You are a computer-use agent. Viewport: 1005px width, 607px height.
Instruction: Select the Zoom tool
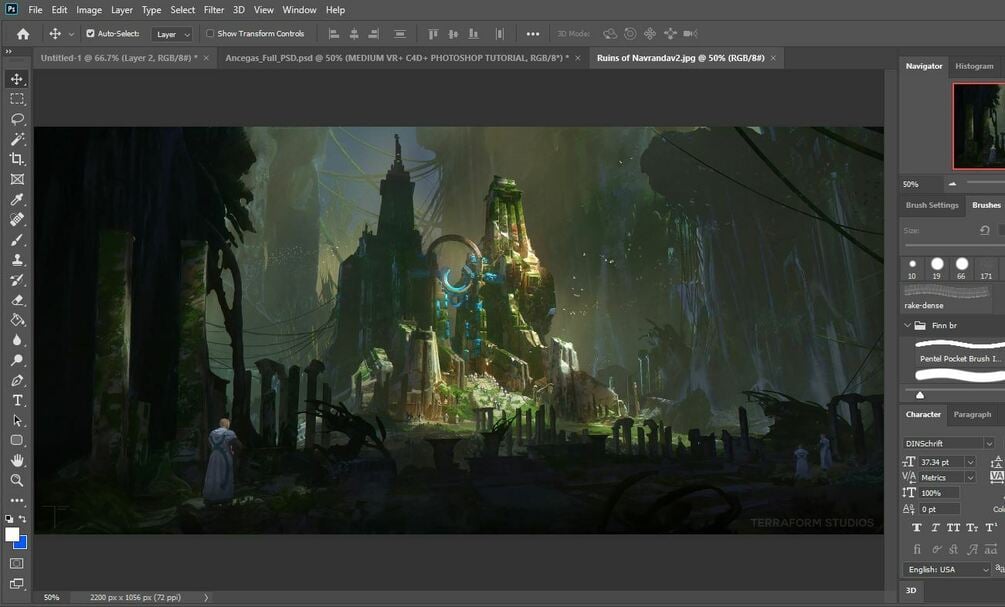[17, 480]
